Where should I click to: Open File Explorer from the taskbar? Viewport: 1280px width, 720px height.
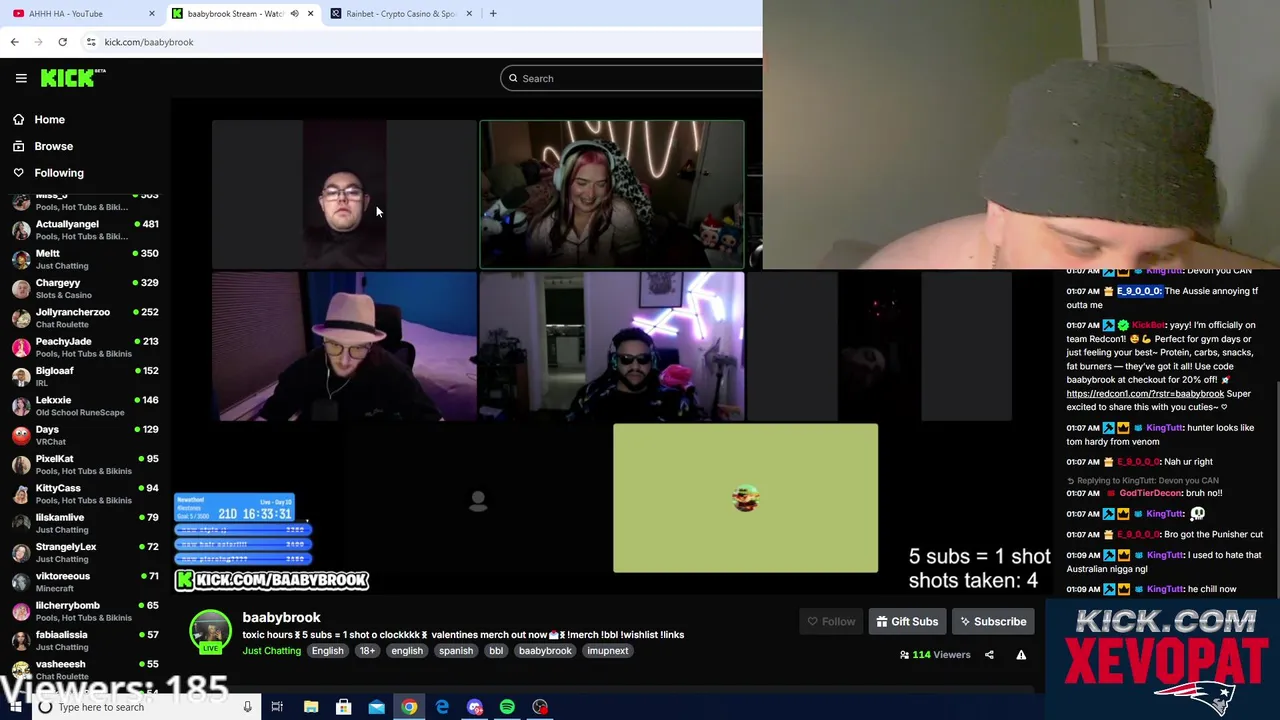coord(311,707)
